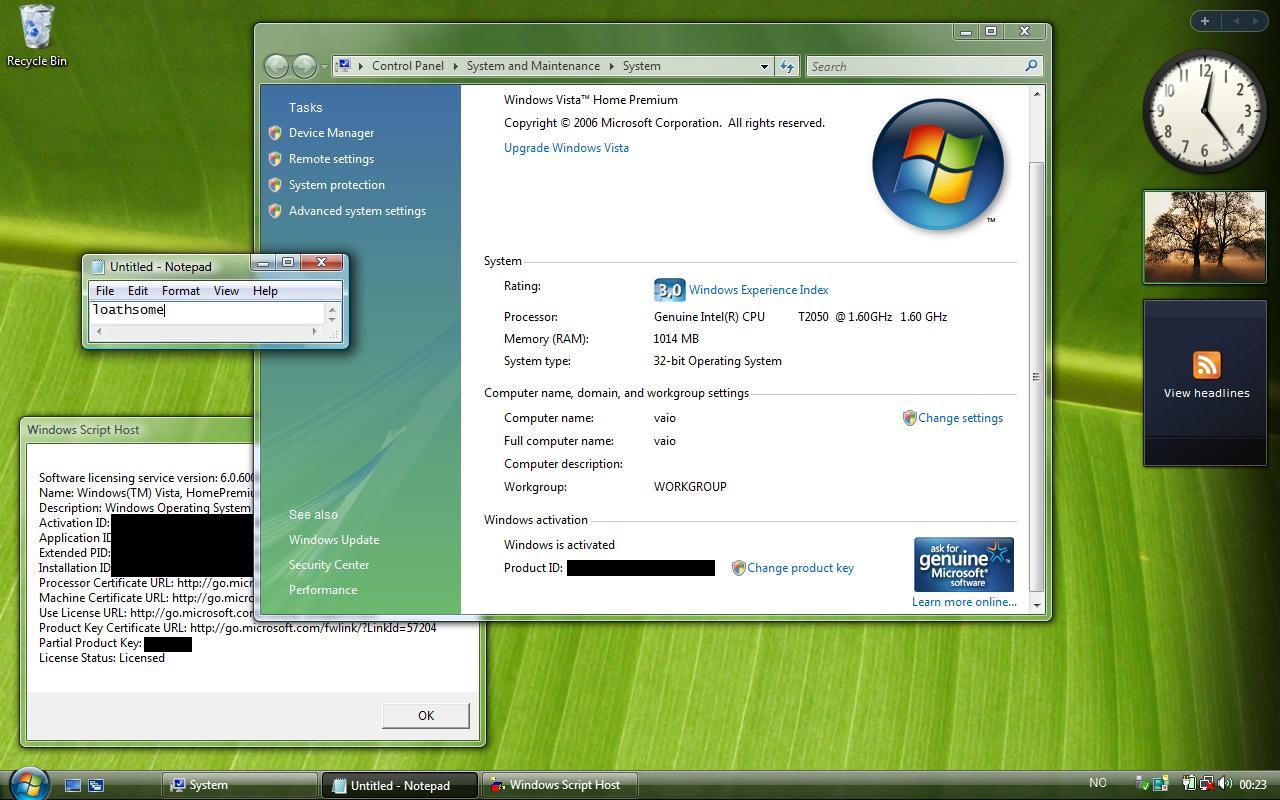Viewport: 1280px width, 800px height.
Task: Click Change settings for computer name
Action: click(x=960, y=418)
